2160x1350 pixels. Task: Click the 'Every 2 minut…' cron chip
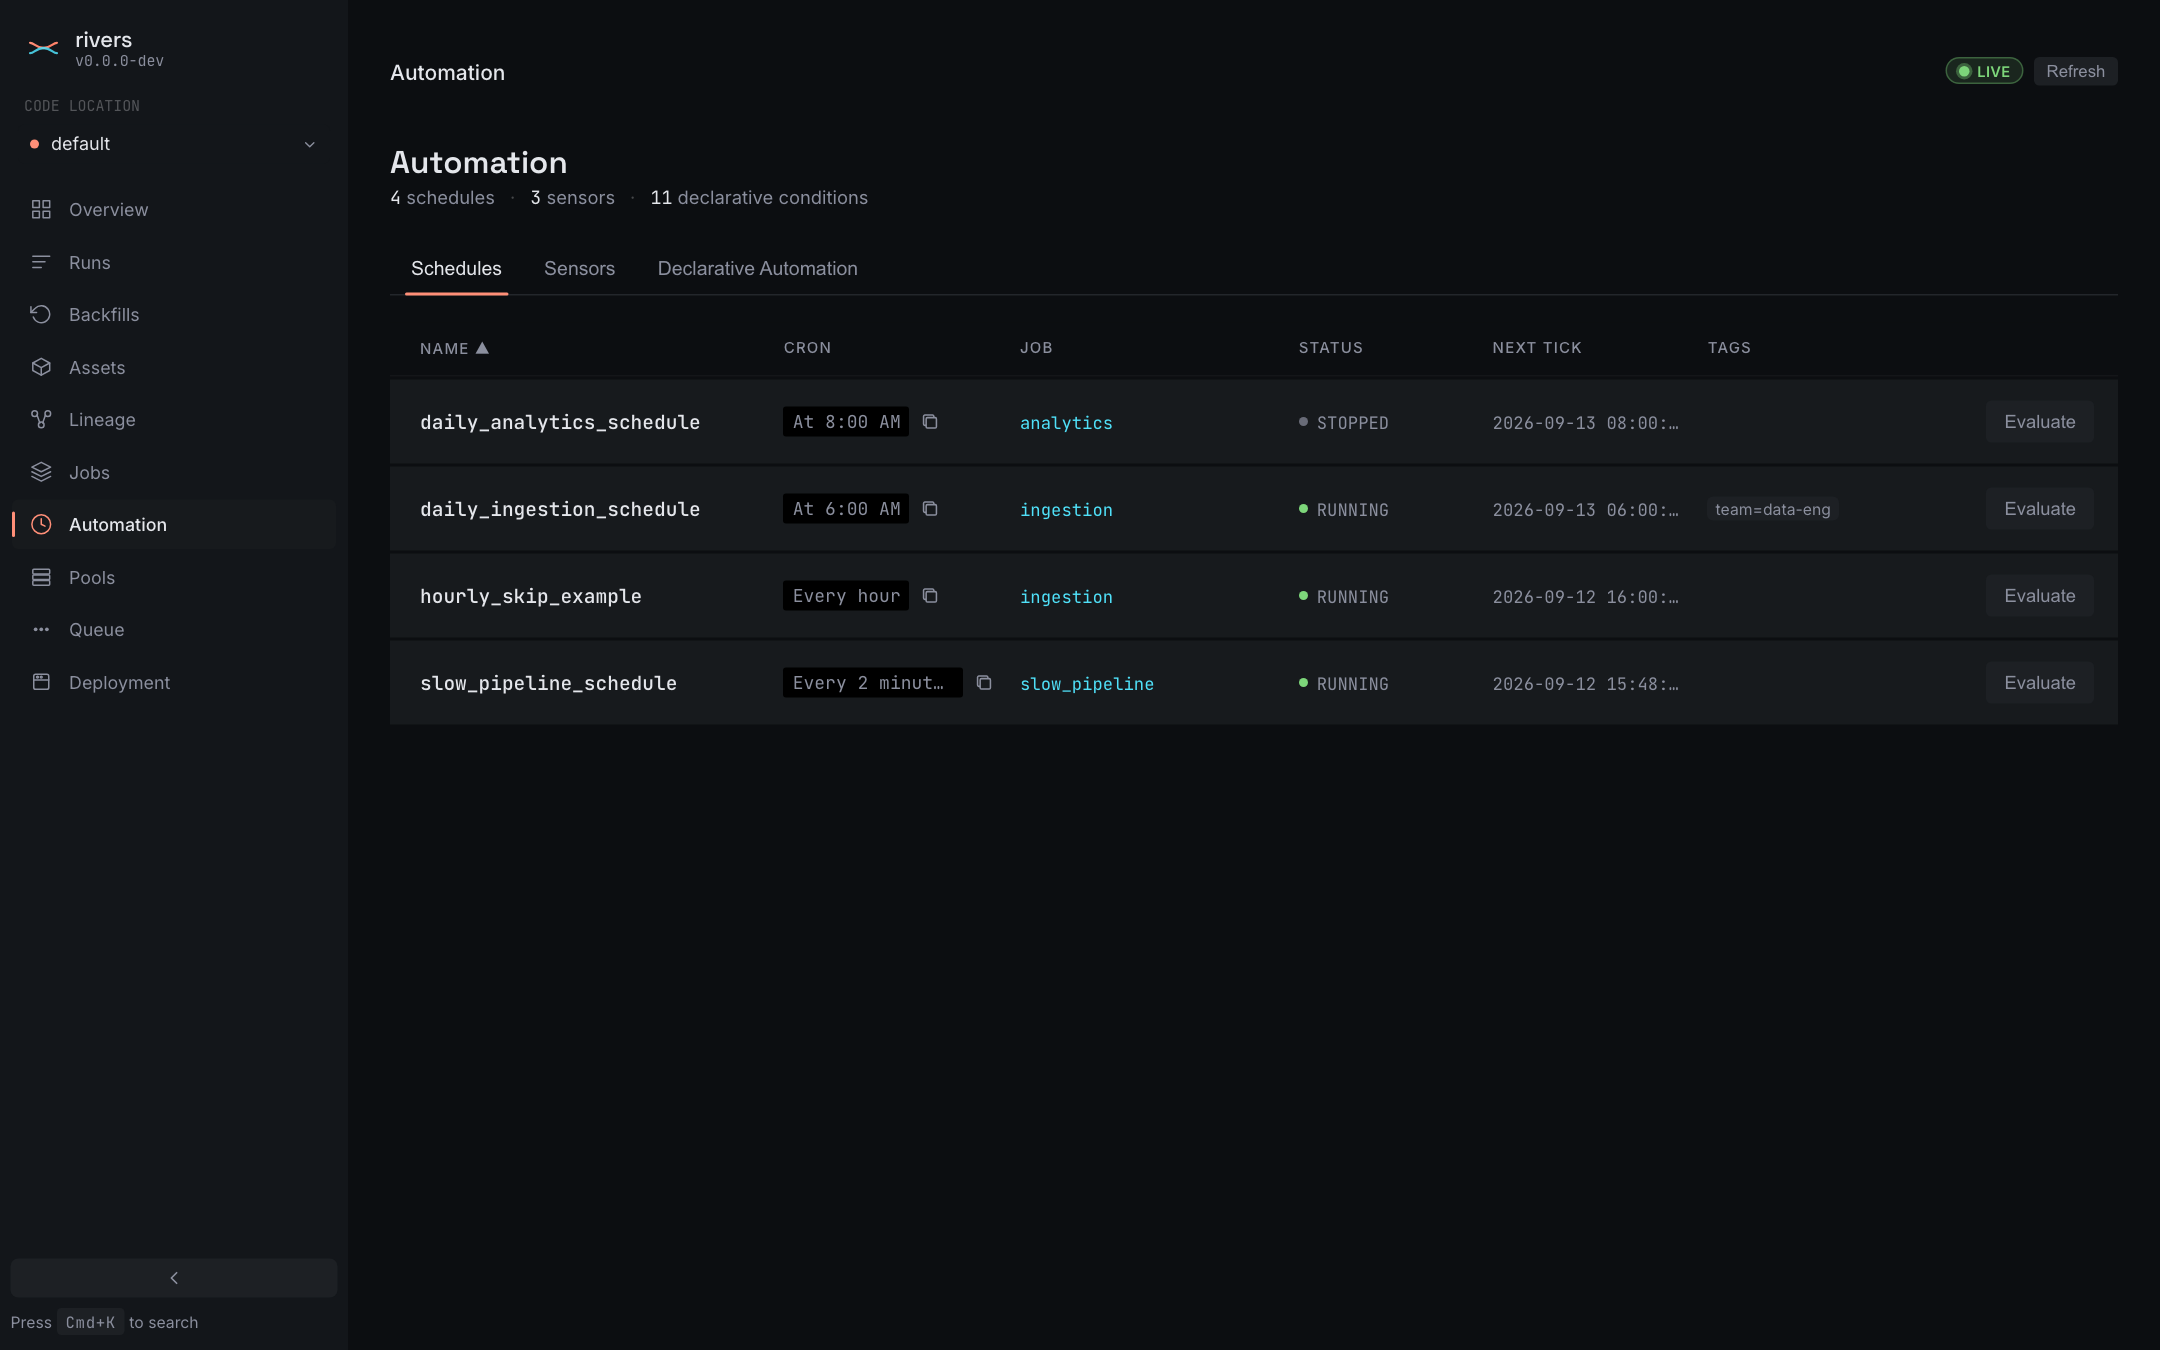tap(872, 683)
